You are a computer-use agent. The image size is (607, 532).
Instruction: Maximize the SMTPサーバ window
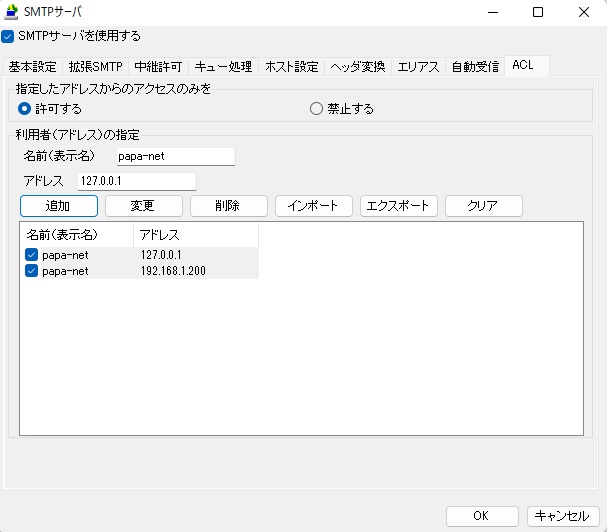(x=538, y=12)
